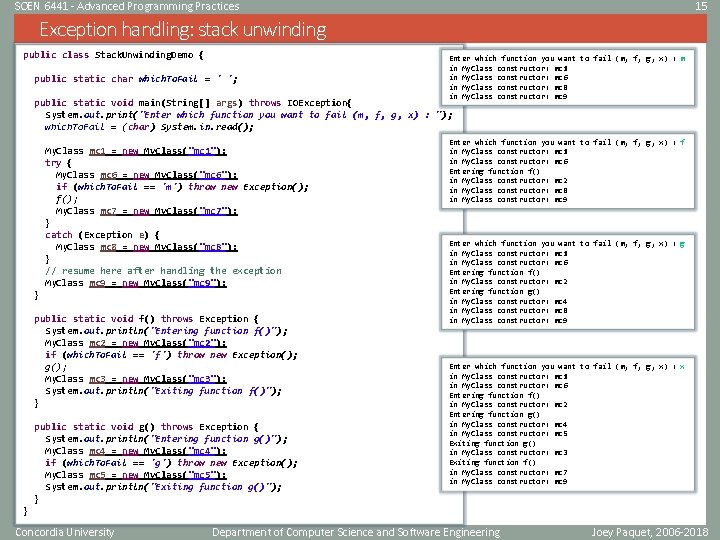Click the 'whichToFail = (char) System.in.read();' line
The image size is (720, 540).
(x=149, y=127)
